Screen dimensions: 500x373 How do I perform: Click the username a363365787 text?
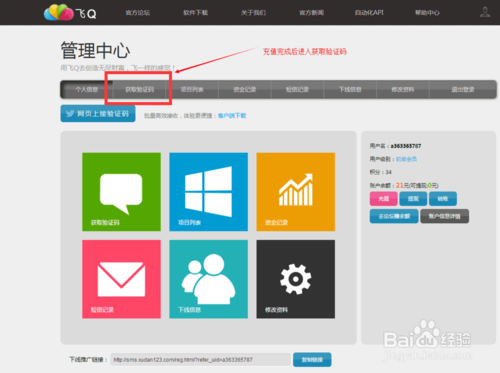tap(406, 146)
